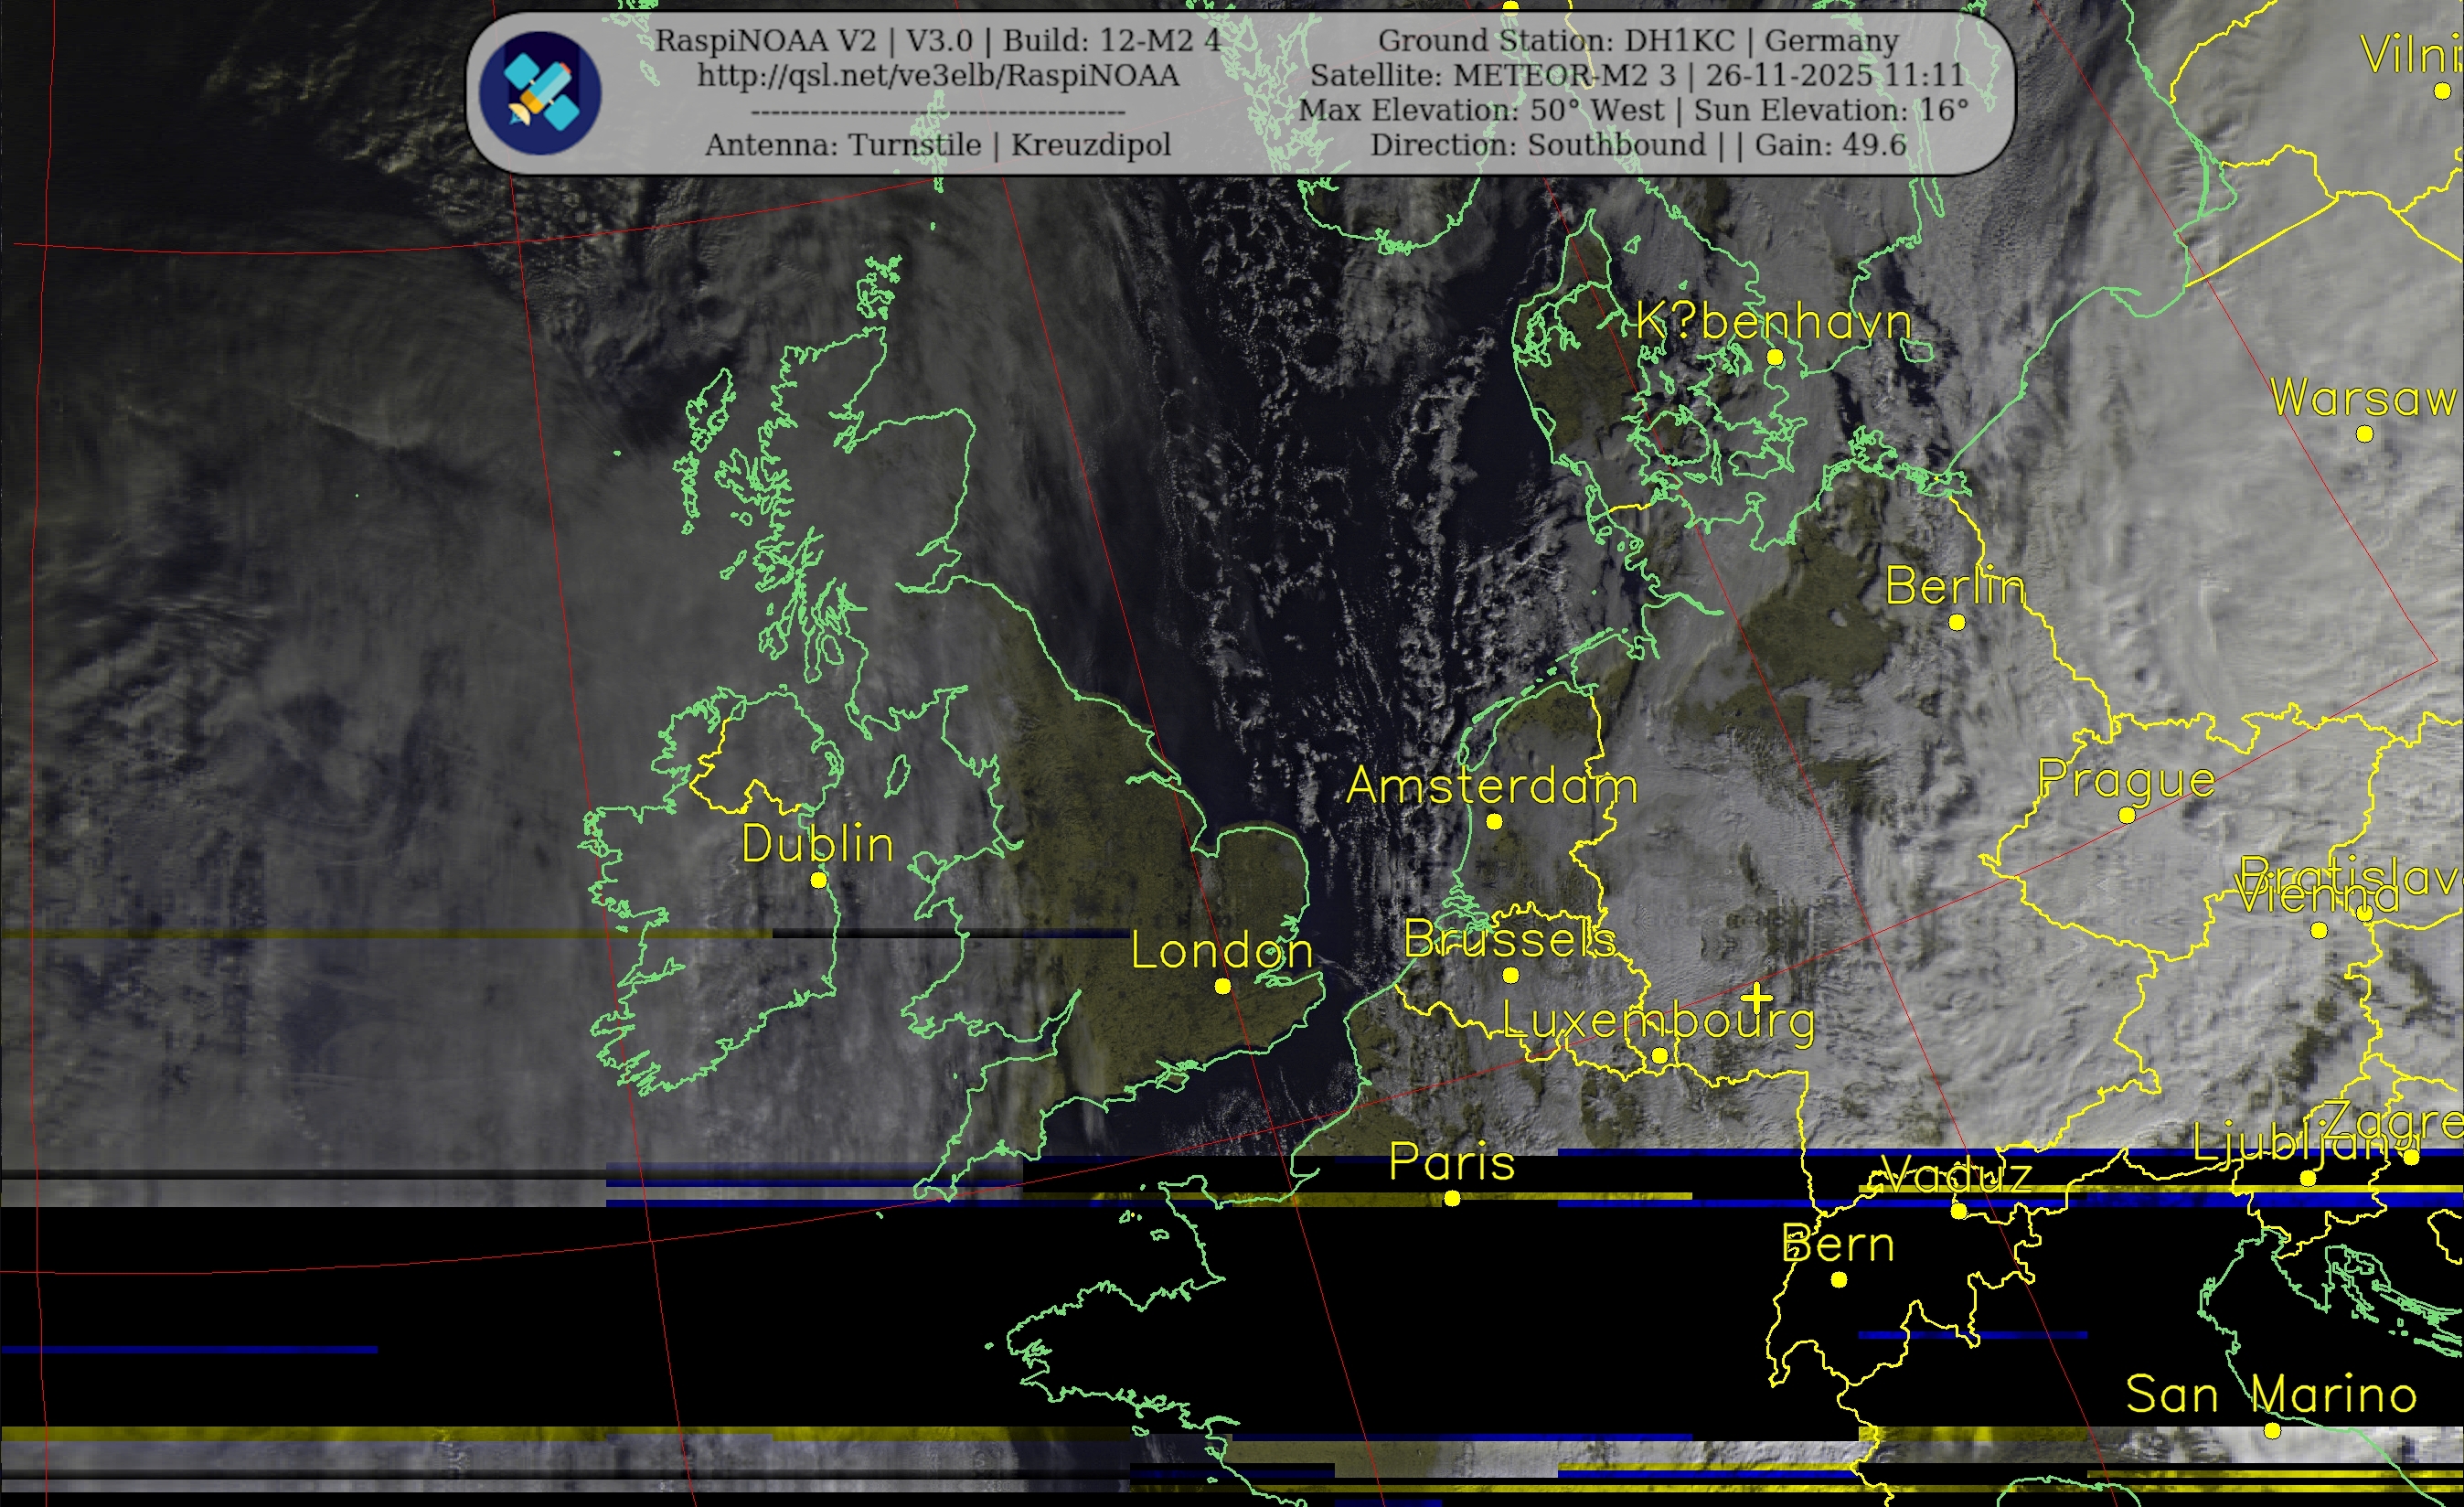Image resolution: width=2464 pixels, height=1507 pixels.
Task: Click the yellow ground station cross marker
Action: (x=1757, y=997)
